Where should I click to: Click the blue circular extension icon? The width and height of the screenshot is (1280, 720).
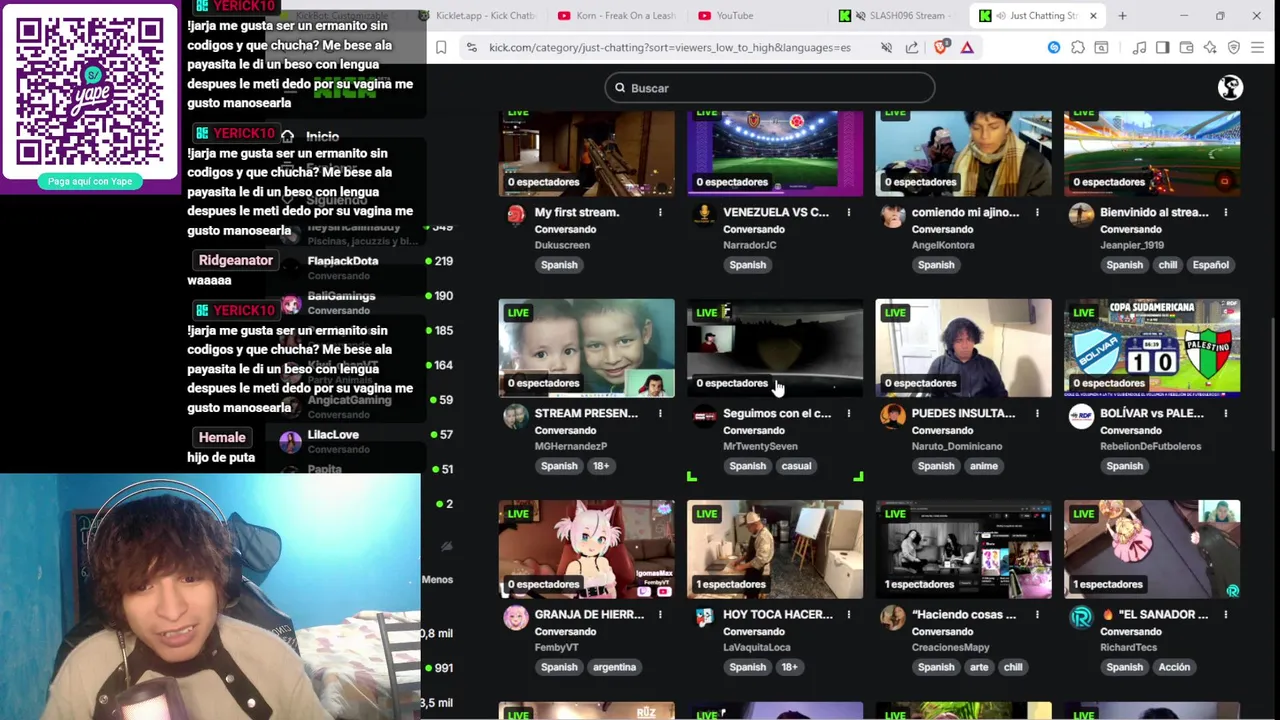pos(1054,47)
